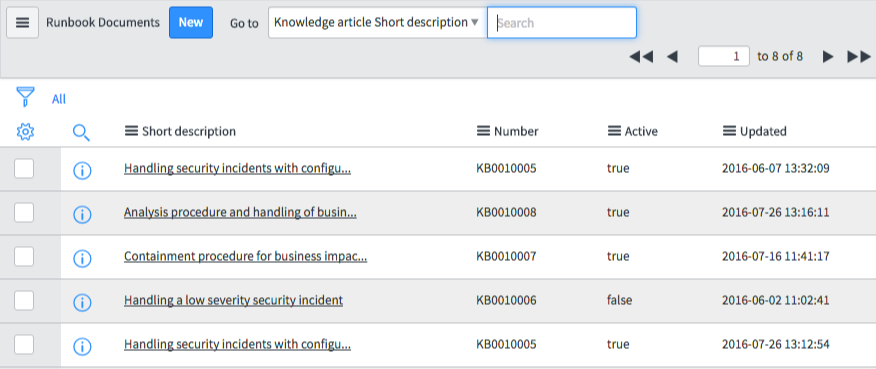
Task: Go to the previous page arrow
Action: point(673,56)
